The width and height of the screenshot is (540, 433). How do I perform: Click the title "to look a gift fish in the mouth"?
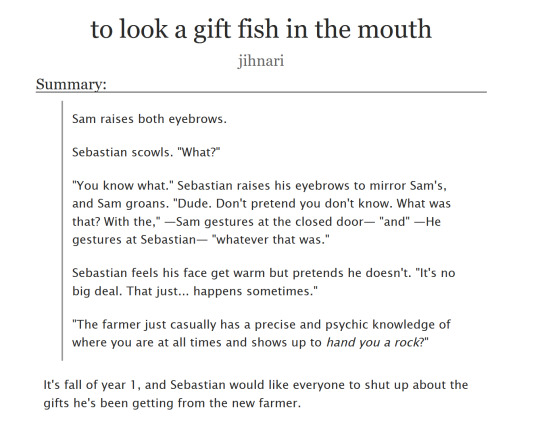261,30
